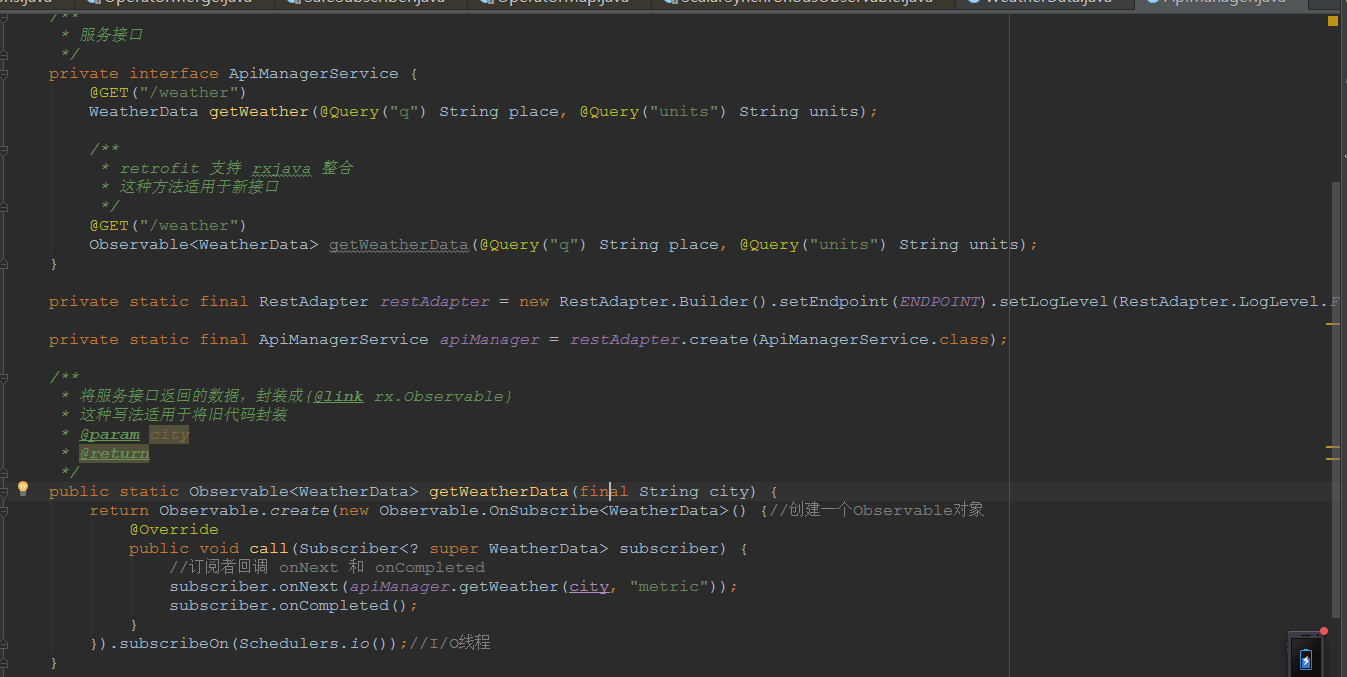Viewport: 1347px width, 677px height.
Task: Click the first @GET("/weather") annotation
Action: 168,92
